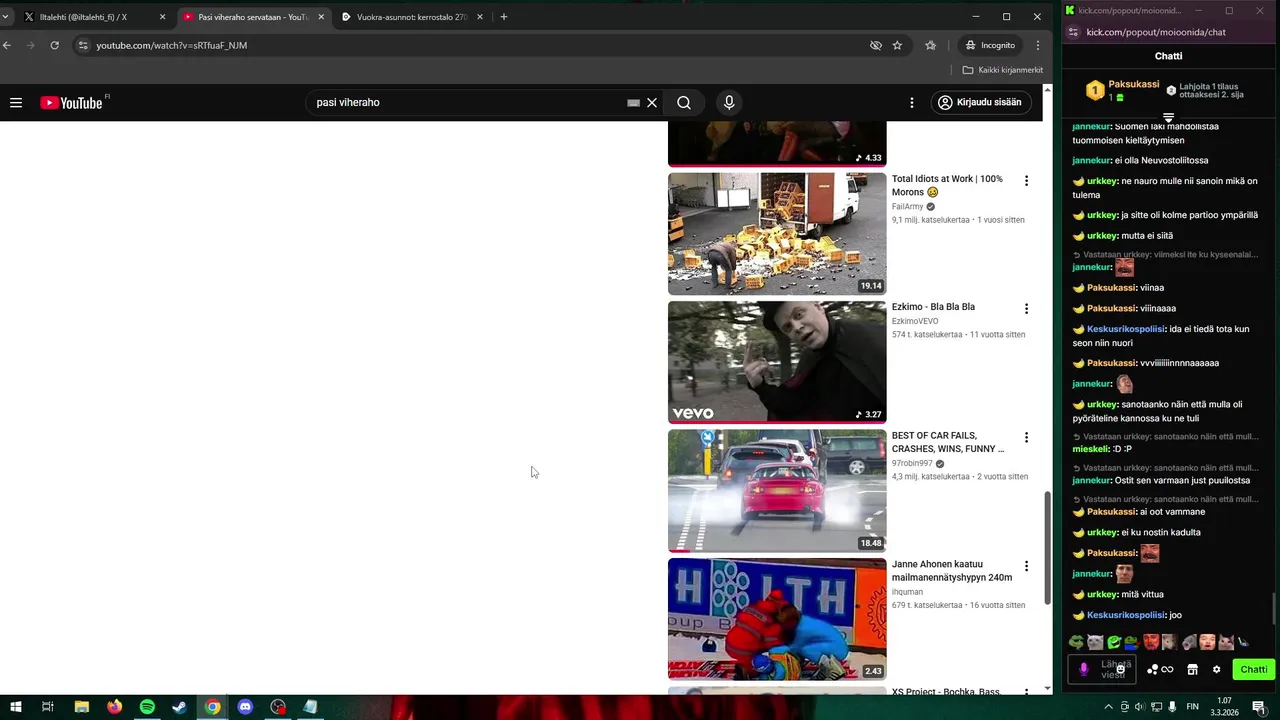This screenshot has height=720, width=1280.
Task: Open the EzkimoVEVO channel link
Action: click(x=915, y=321)
